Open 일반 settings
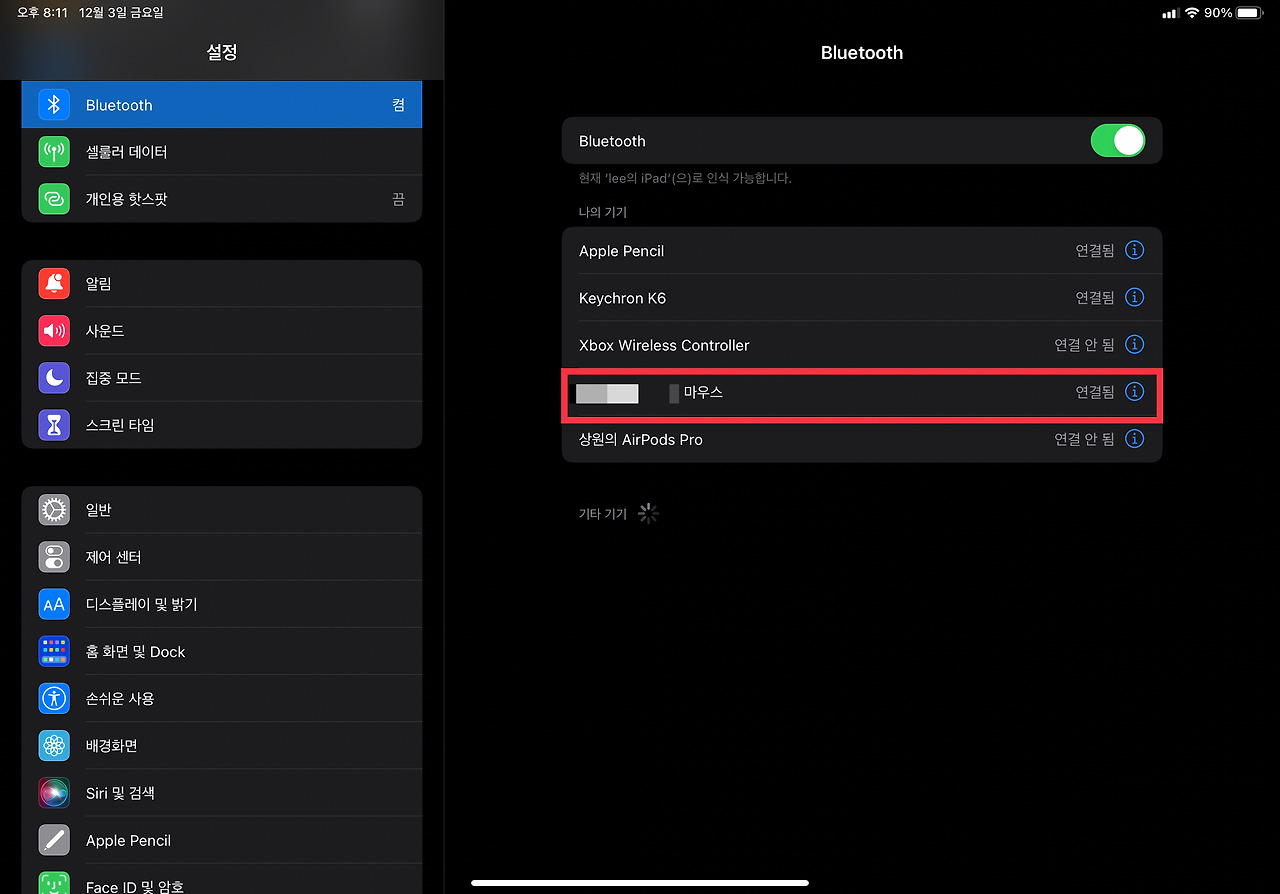The image size is (1280, 894). pyautogui.click(x=222, y=510)
